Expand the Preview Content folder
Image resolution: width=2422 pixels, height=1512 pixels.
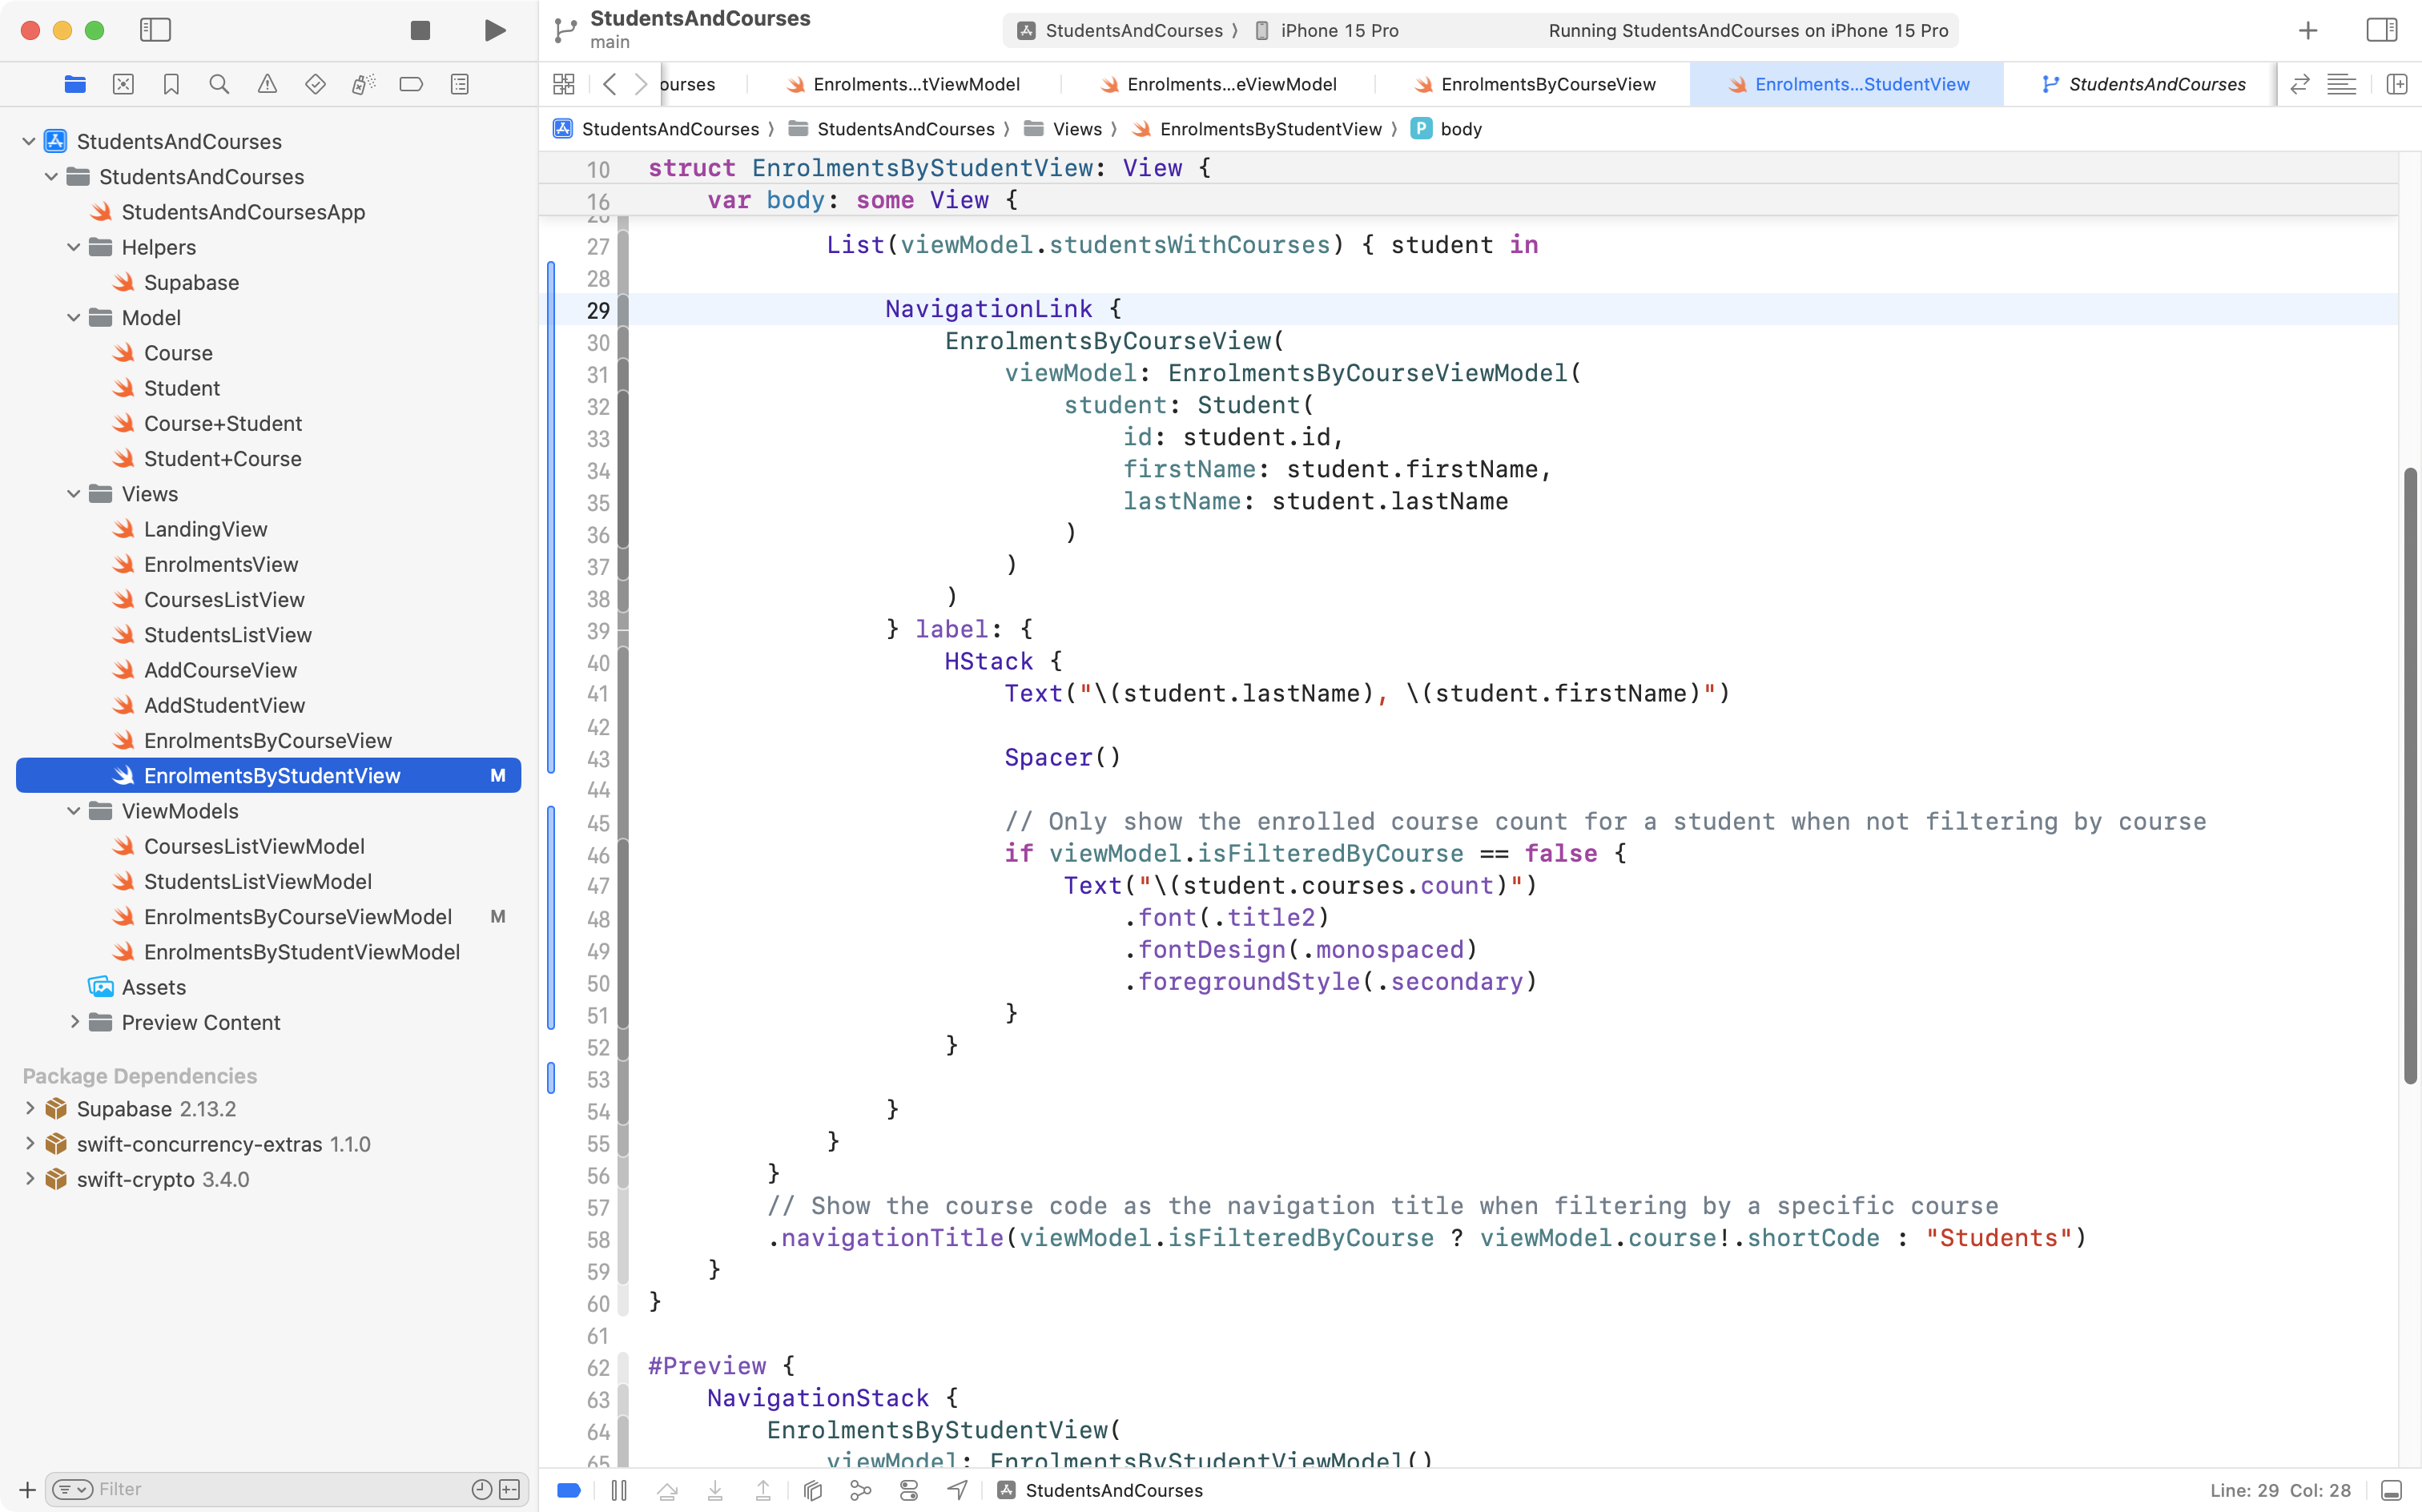[x=74, y=1022]
